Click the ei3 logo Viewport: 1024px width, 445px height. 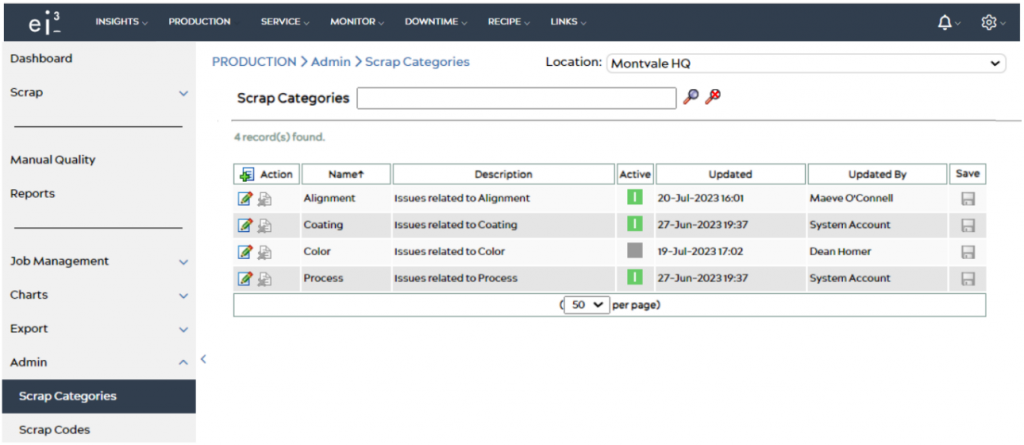pos(45,23)
